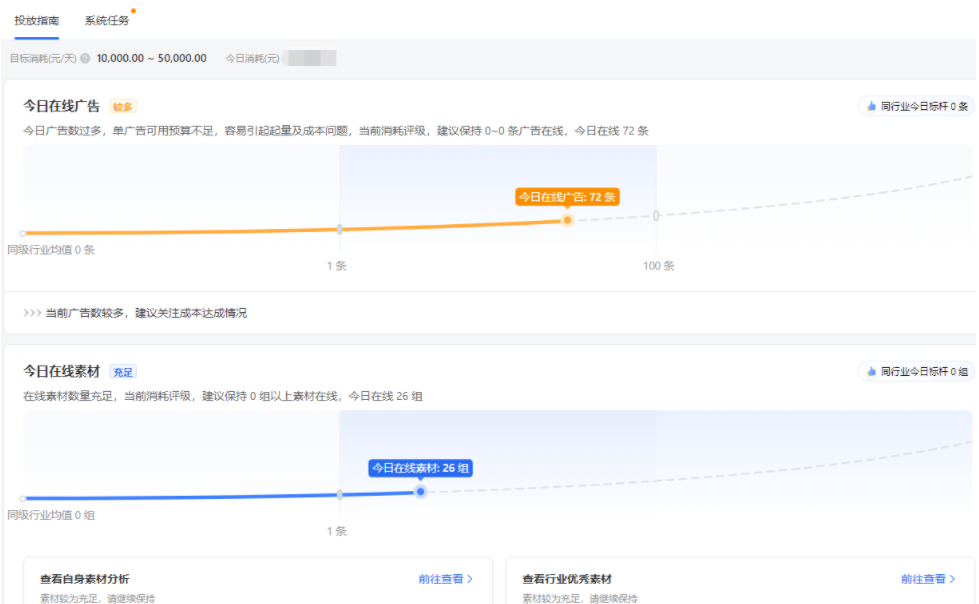Click the 今日广告数过多 description line

point(336,131)
